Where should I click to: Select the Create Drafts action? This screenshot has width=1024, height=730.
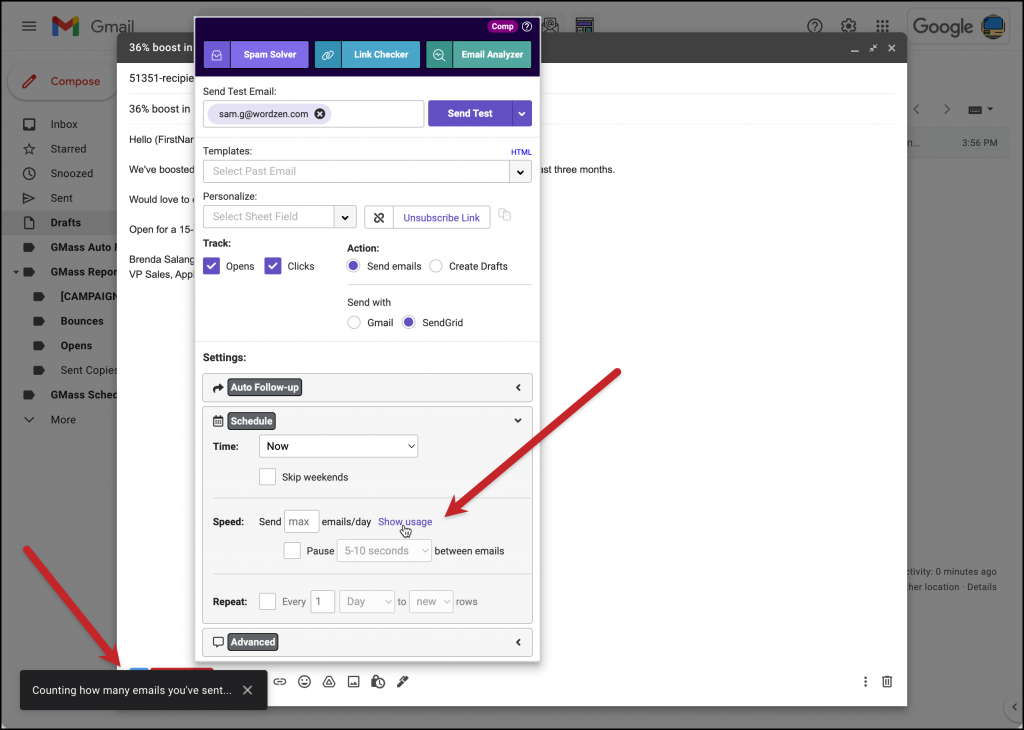pos(435,265)
